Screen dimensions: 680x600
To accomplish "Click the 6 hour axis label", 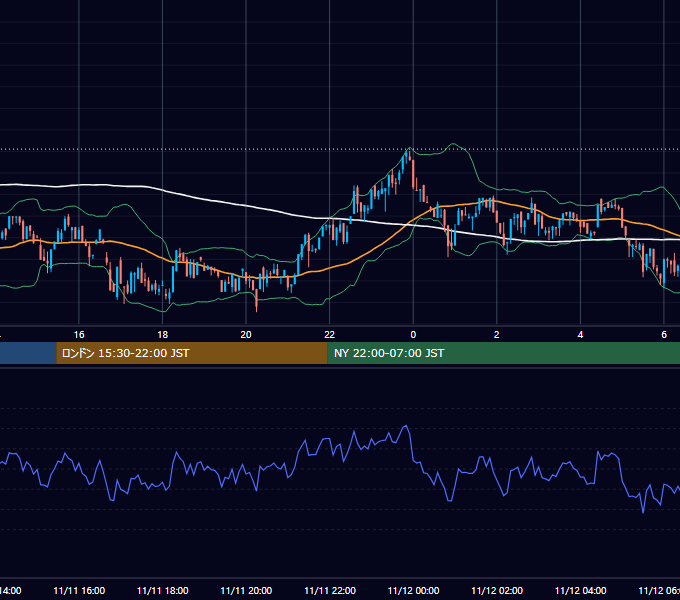I will point(664,335).
